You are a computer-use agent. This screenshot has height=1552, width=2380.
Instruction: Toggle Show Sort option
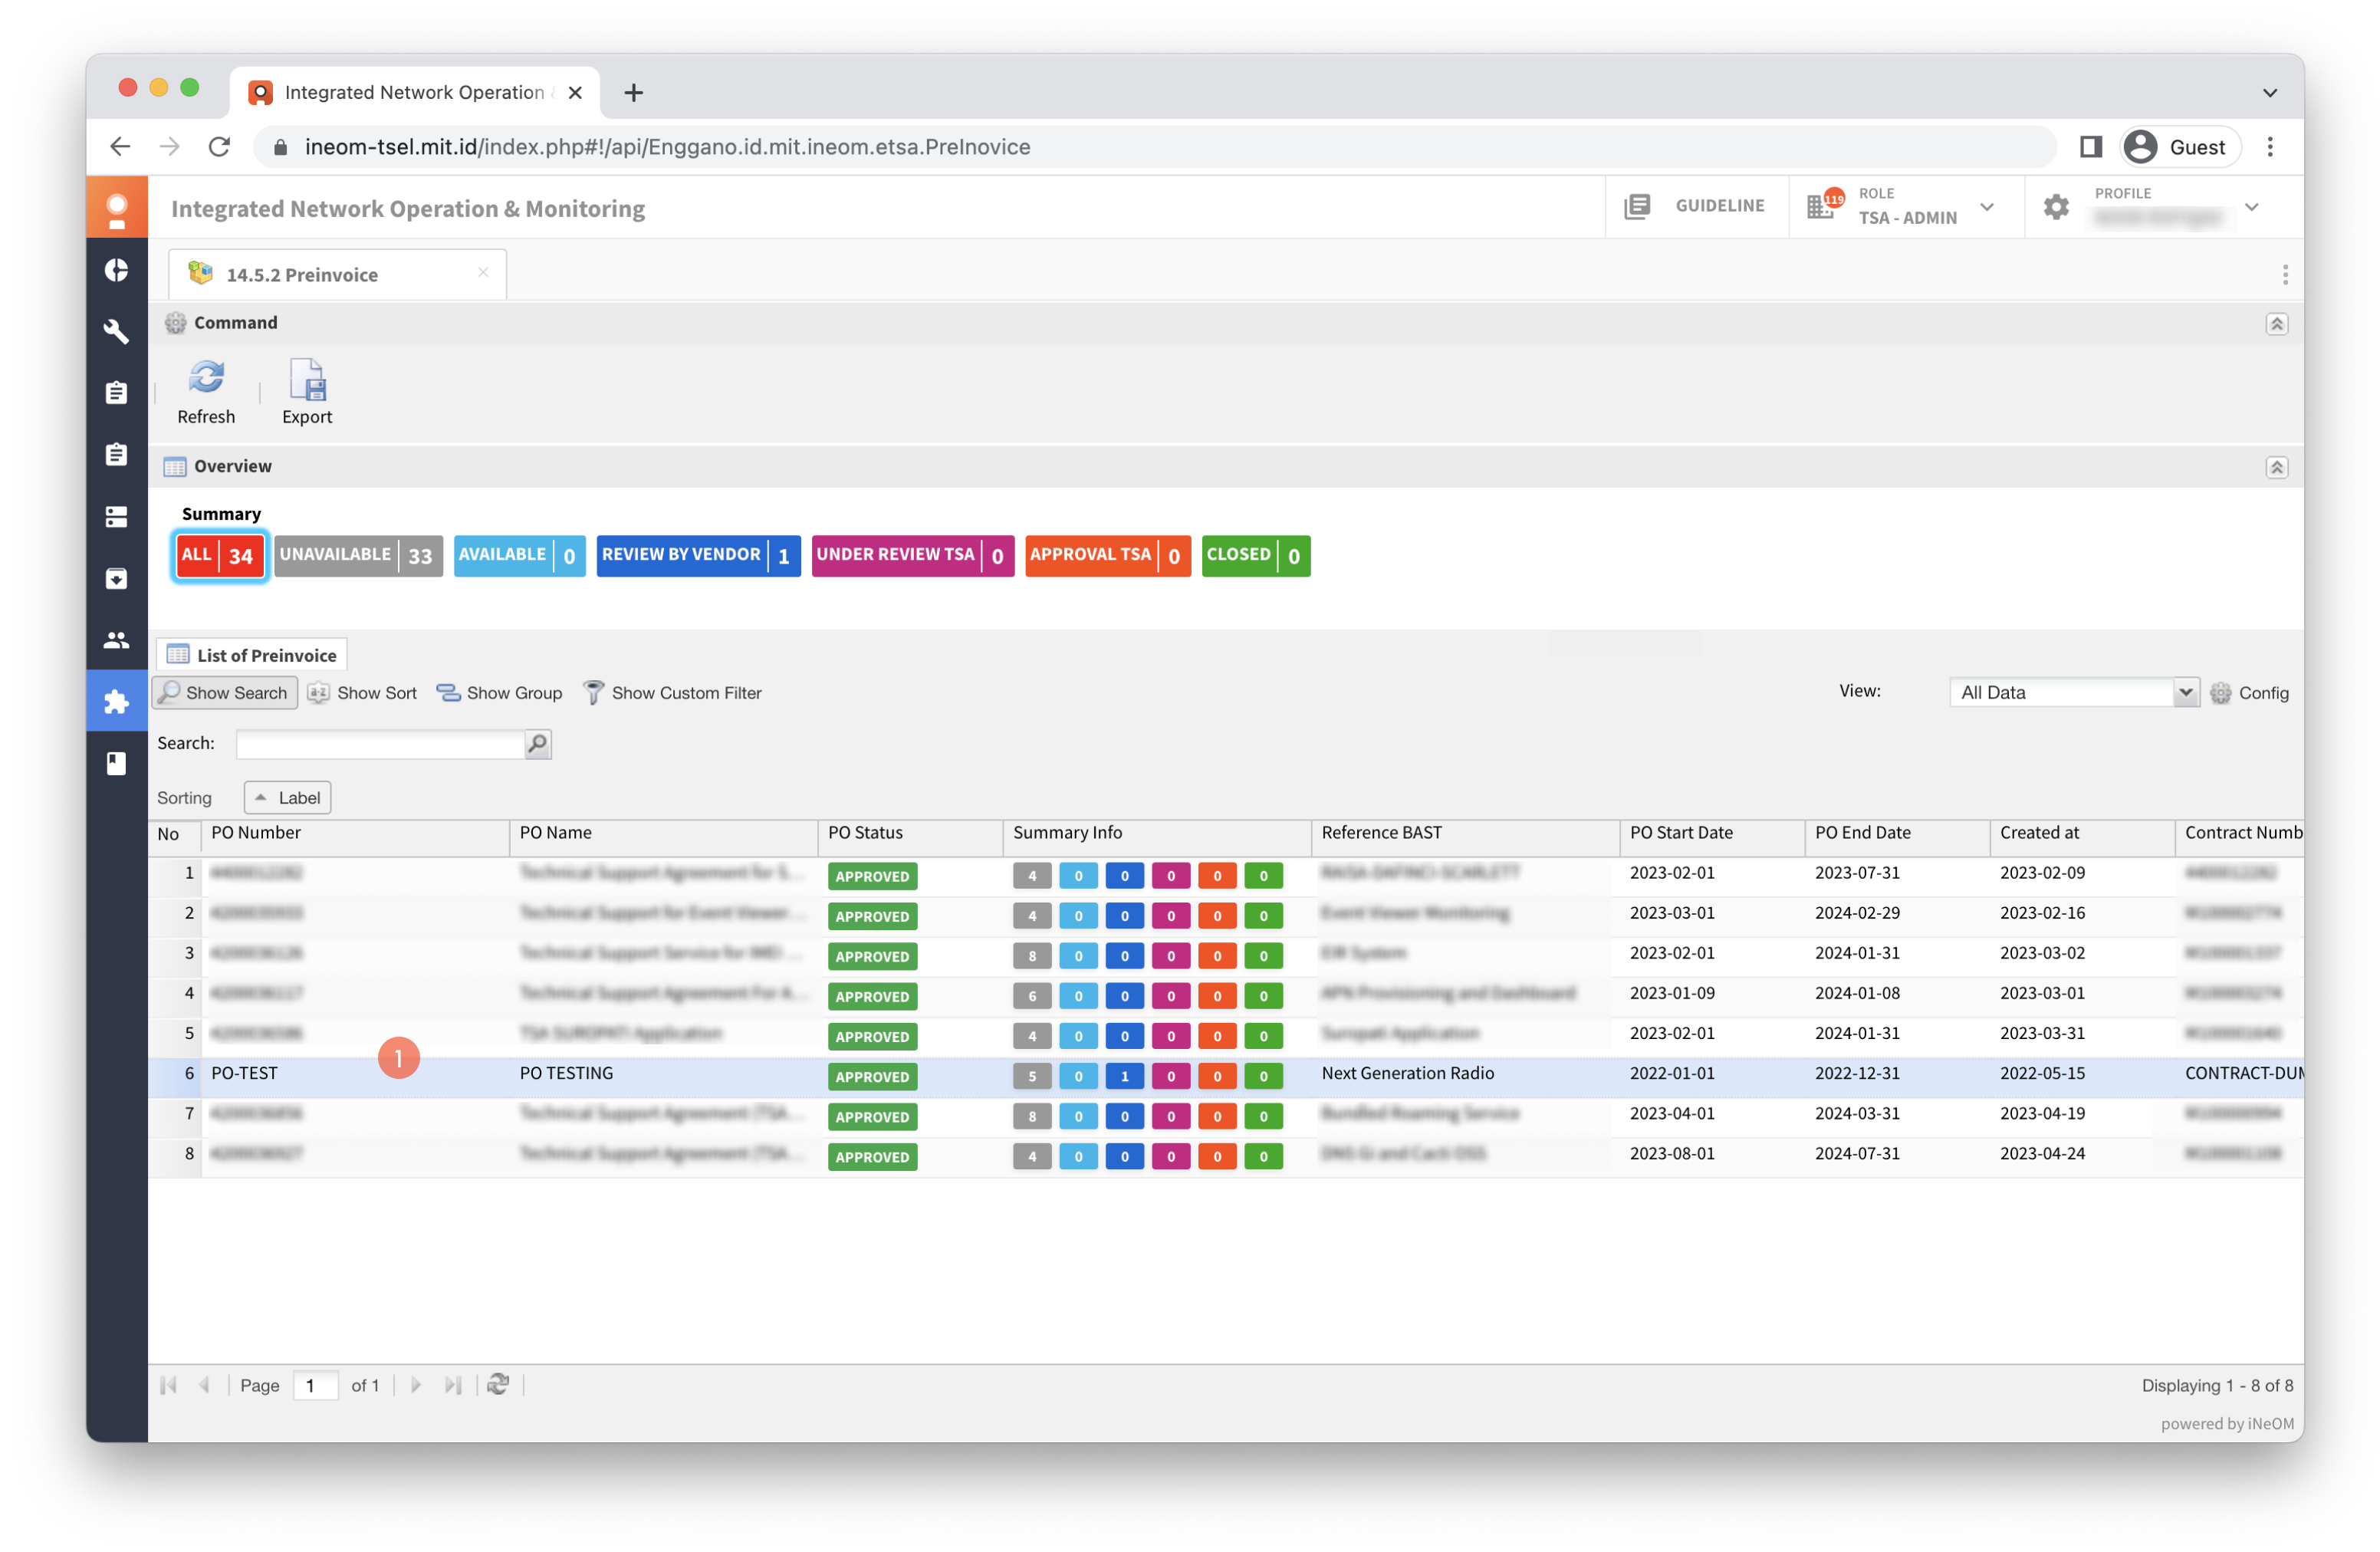362,693
